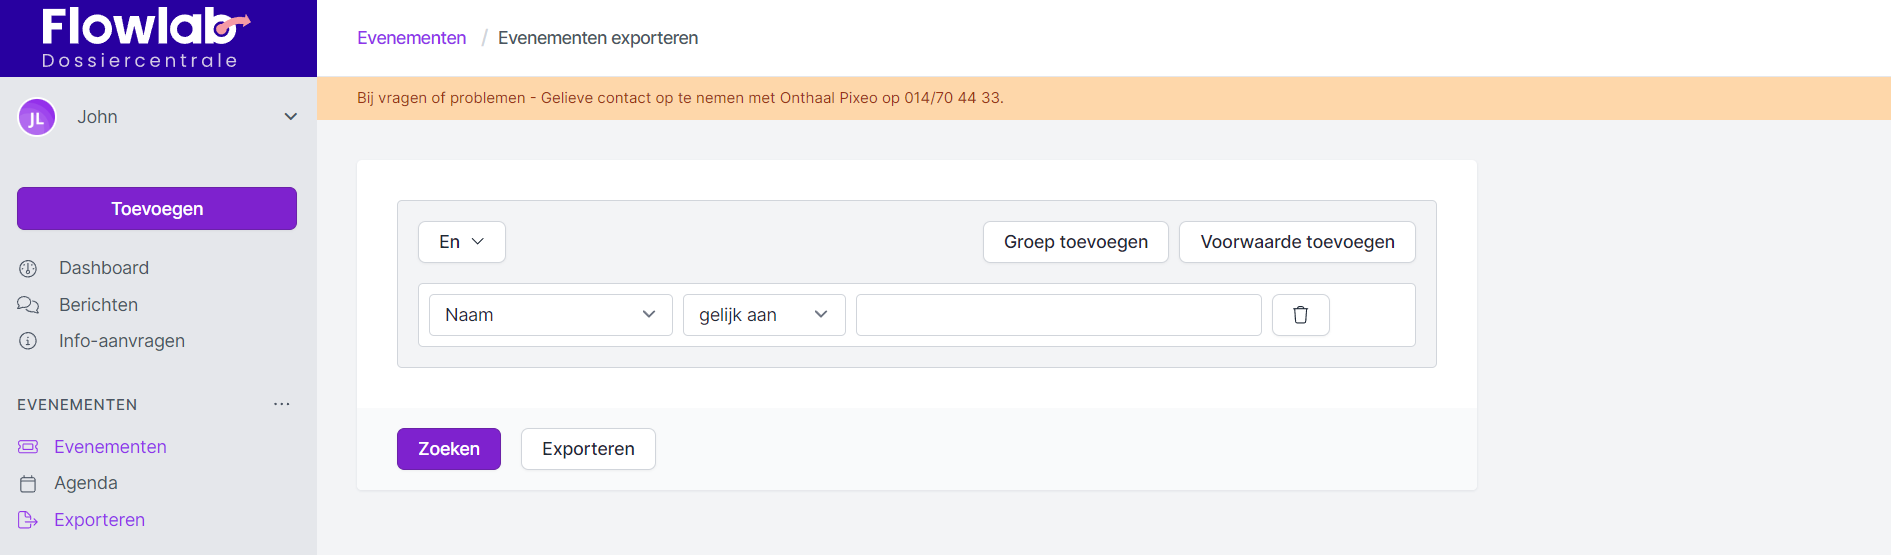Open the 'gelijk aan' operator dropdown

763,315
